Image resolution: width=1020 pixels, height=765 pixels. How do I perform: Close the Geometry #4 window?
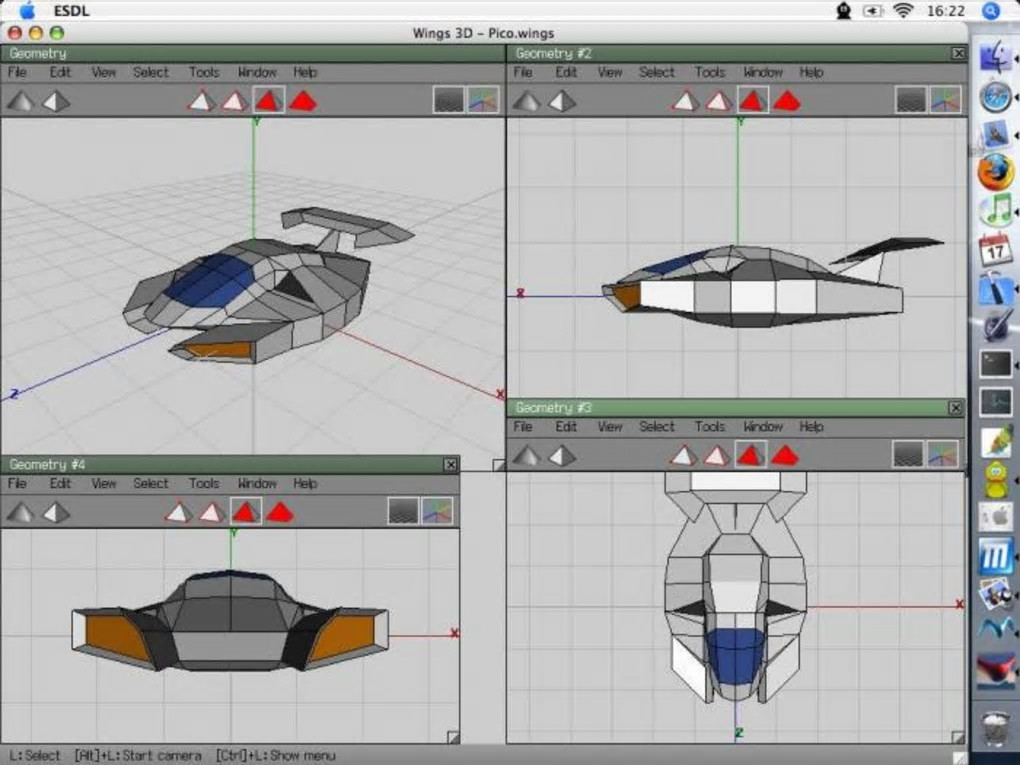tap(450, 464)
